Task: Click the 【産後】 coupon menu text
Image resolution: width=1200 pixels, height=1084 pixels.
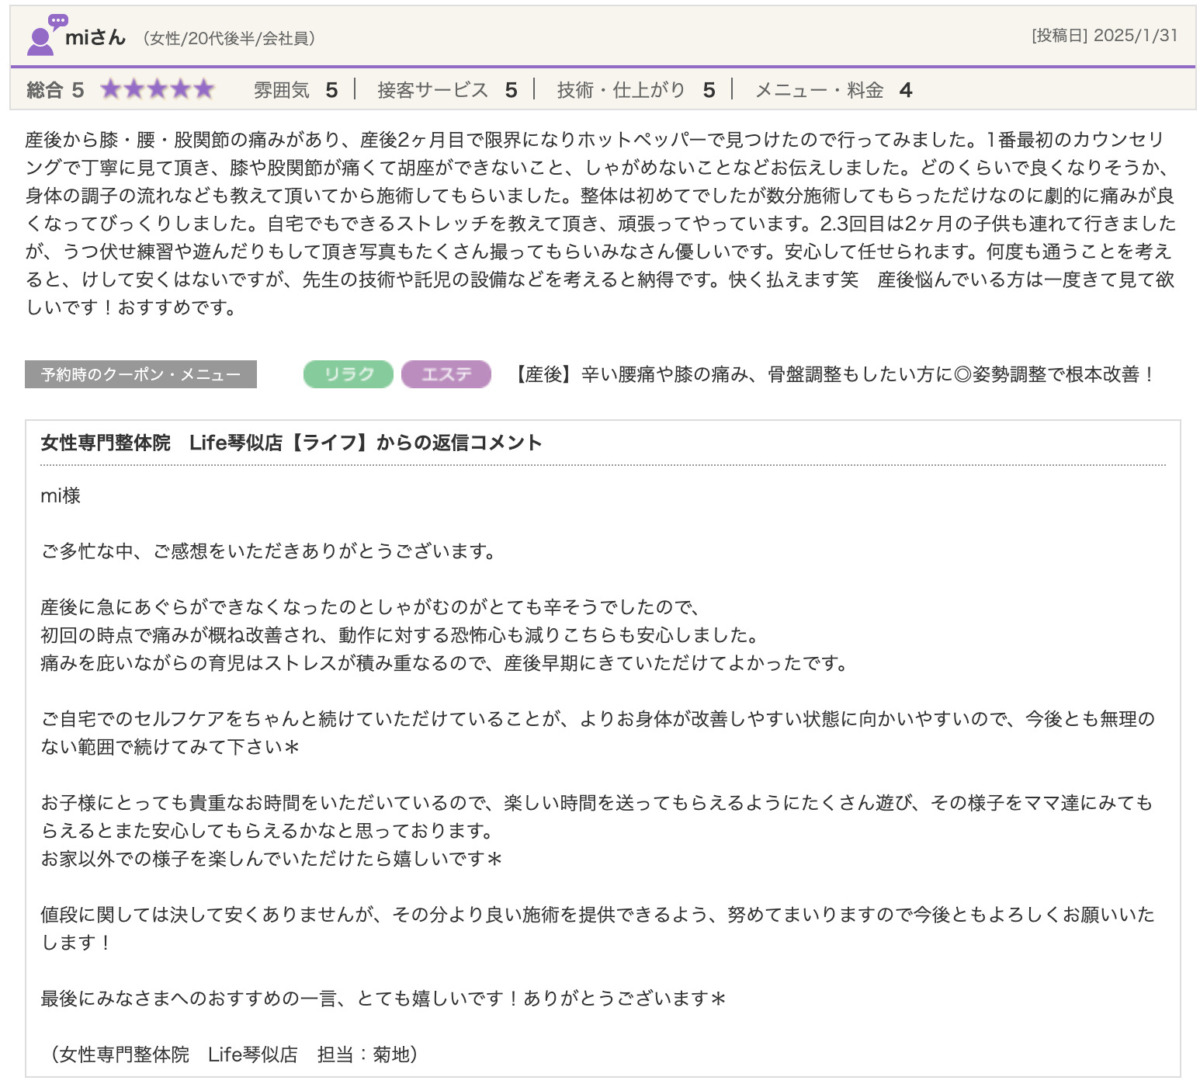Action: 833,375
